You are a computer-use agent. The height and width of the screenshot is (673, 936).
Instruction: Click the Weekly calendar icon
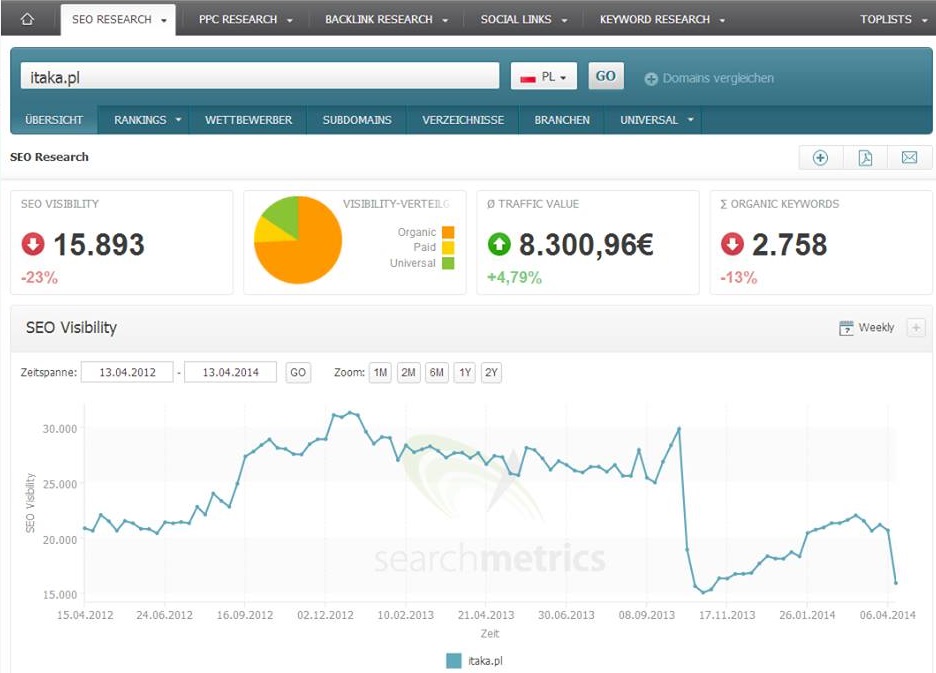[x=846, y=327]
